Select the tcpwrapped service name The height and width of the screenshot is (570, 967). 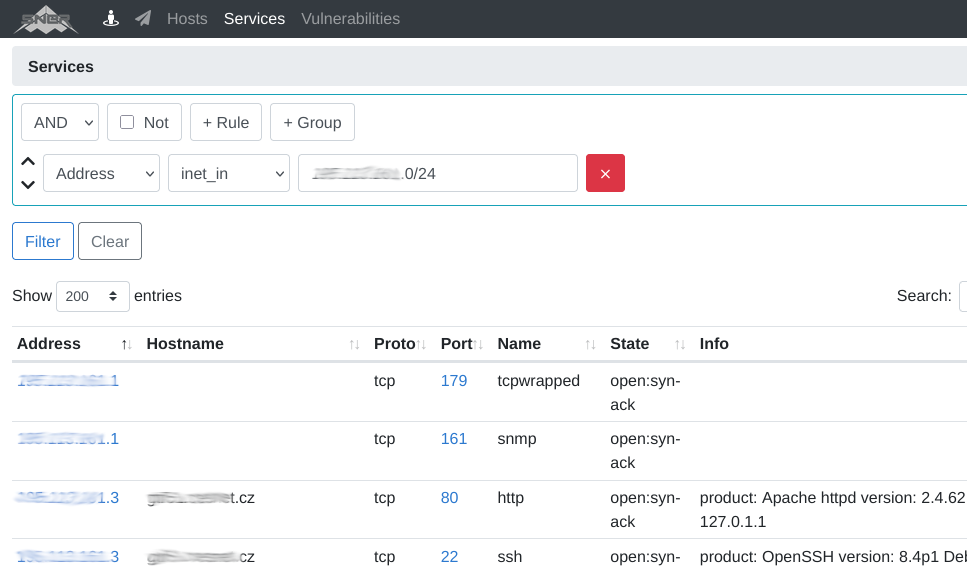(538, 381)
